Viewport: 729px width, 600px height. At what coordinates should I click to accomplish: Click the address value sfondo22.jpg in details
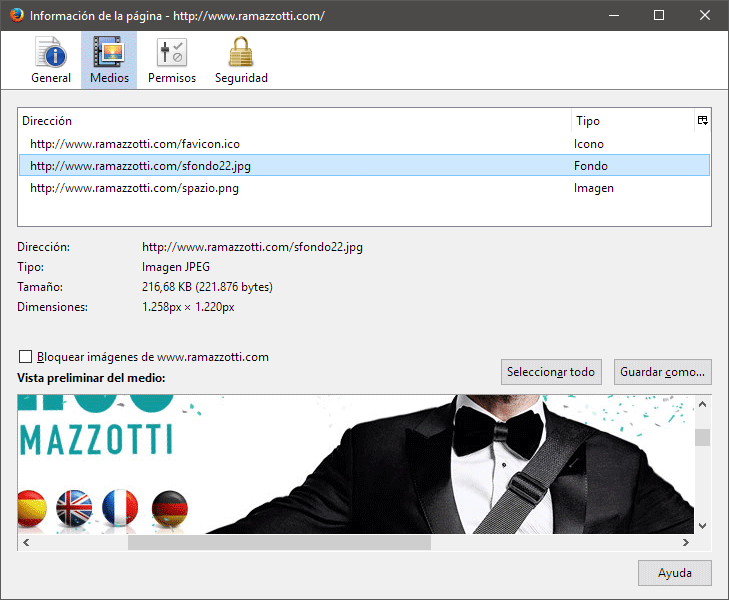click(252, 247)
